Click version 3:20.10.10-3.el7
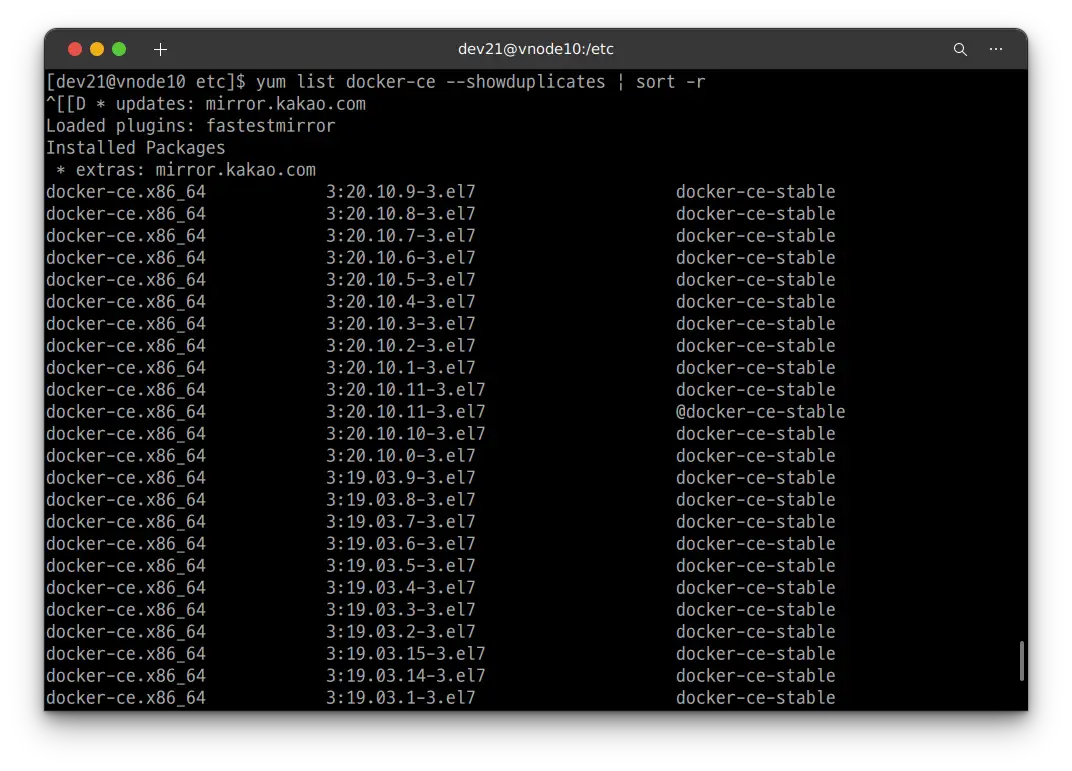Image resolution: width=1072 pixels, height=771 pixels. point(405,433)
